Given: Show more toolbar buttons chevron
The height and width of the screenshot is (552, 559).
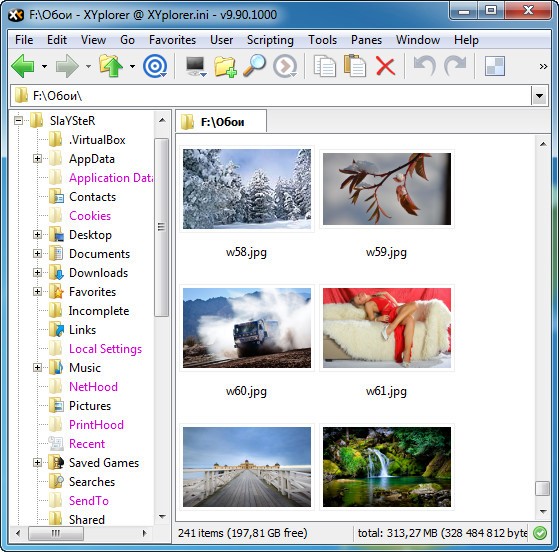Looking at the screenshot, I should [543, 66].
